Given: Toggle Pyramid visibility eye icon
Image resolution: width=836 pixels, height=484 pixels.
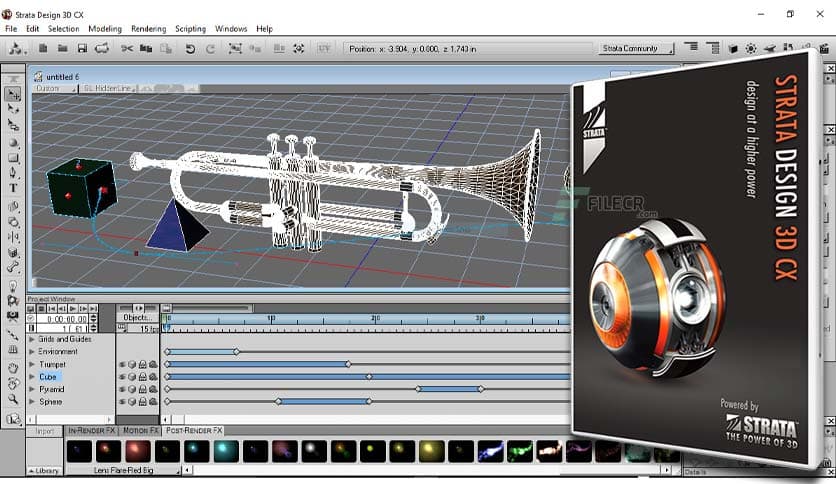Looking at the screenshot, I should click(x=122, y=390).
